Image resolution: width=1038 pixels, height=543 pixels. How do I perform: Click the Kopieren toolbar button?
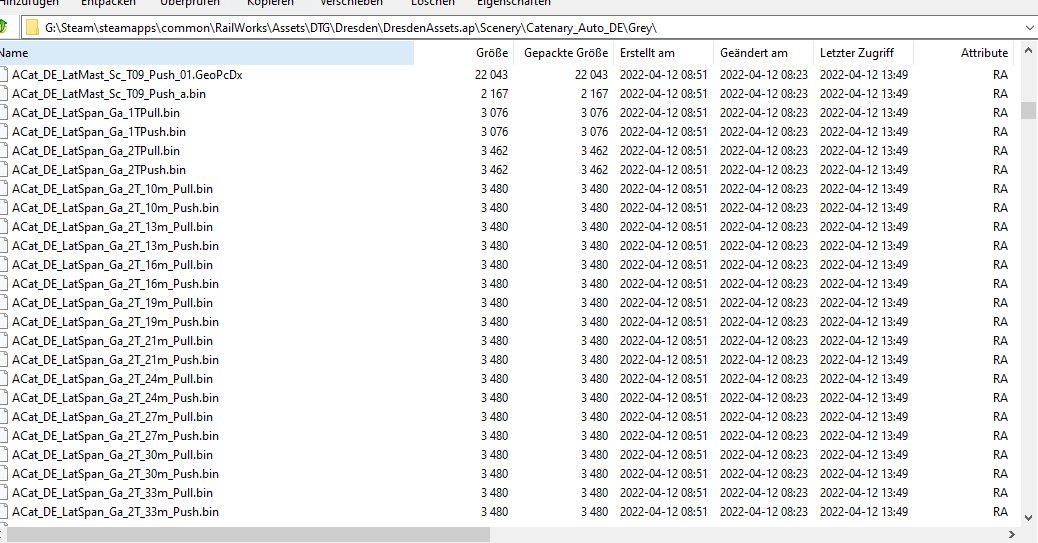(270, 3)
